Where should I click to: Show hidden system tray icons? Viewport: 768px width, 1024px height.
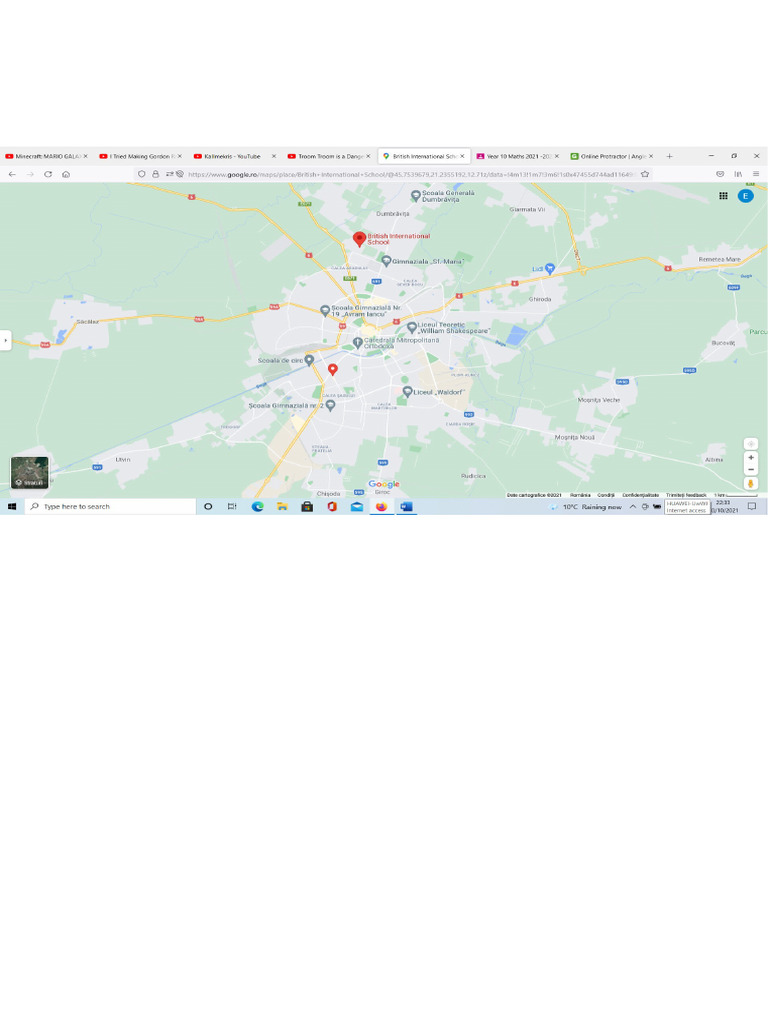[632, 507]
